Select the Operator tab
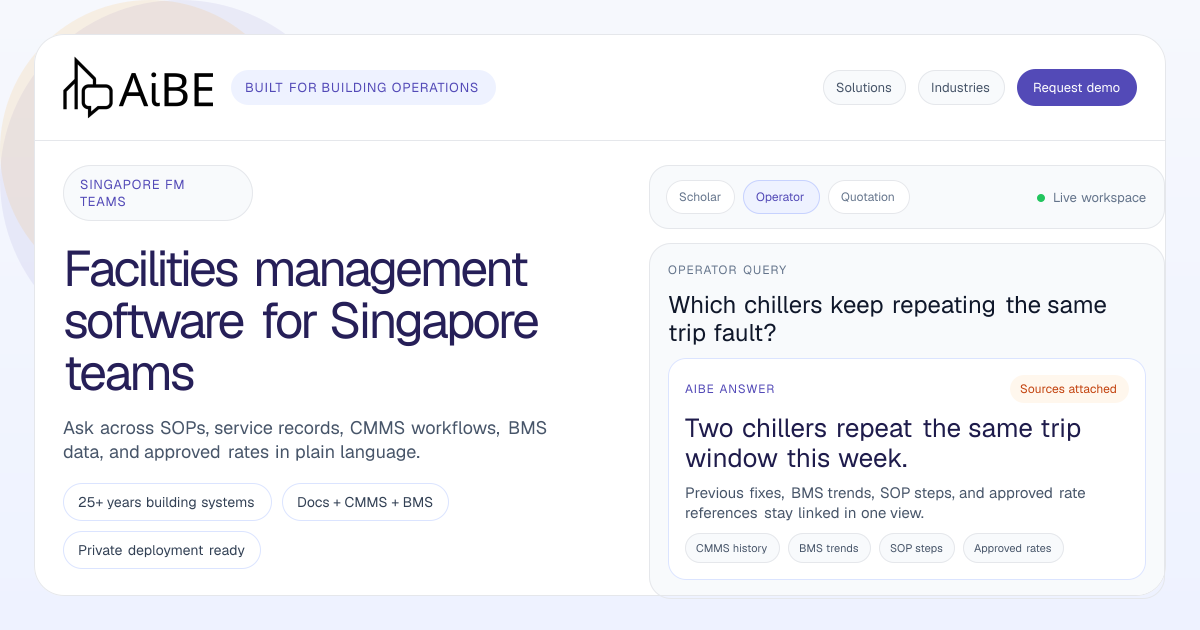This screenshot has width=1200, height=630. (x=780, y=197)
